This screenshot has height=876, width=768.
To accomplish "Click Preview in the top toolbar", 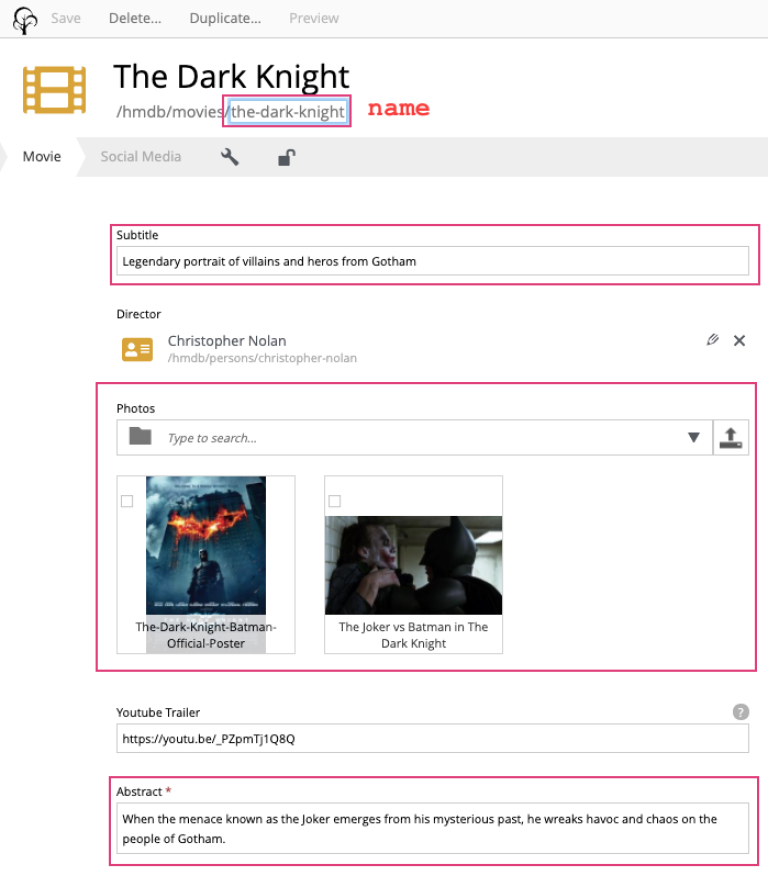I will pyautogui.click(x=314, y=18).
